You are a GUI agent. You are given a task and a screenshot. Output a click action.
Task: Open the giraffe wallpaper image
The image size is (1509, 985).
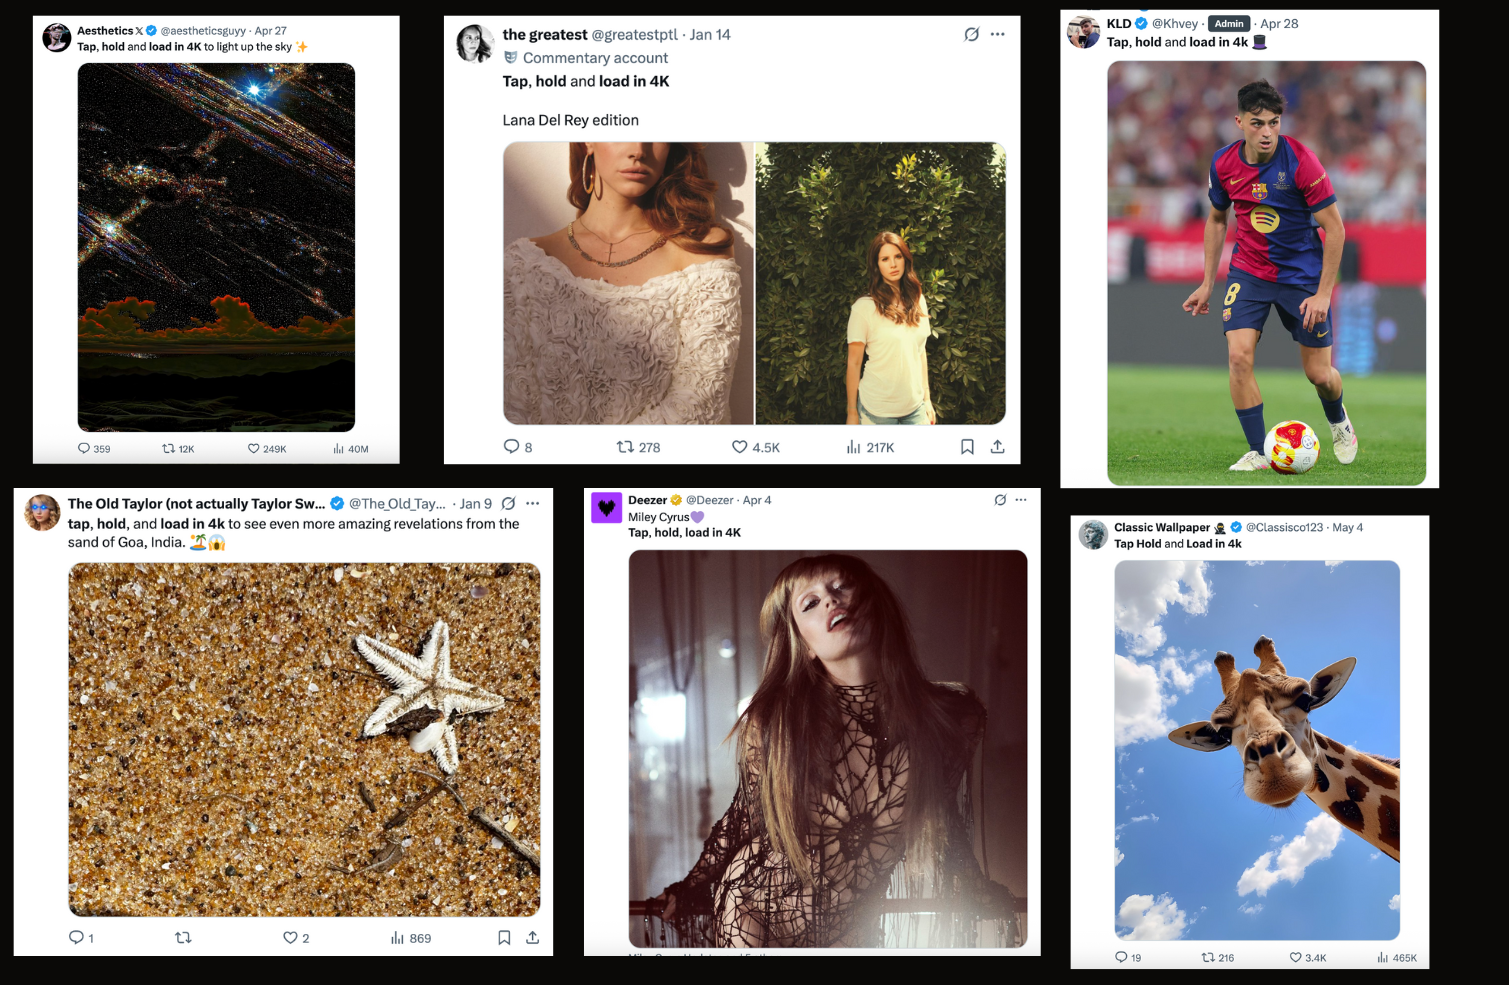pos(1257,750)
